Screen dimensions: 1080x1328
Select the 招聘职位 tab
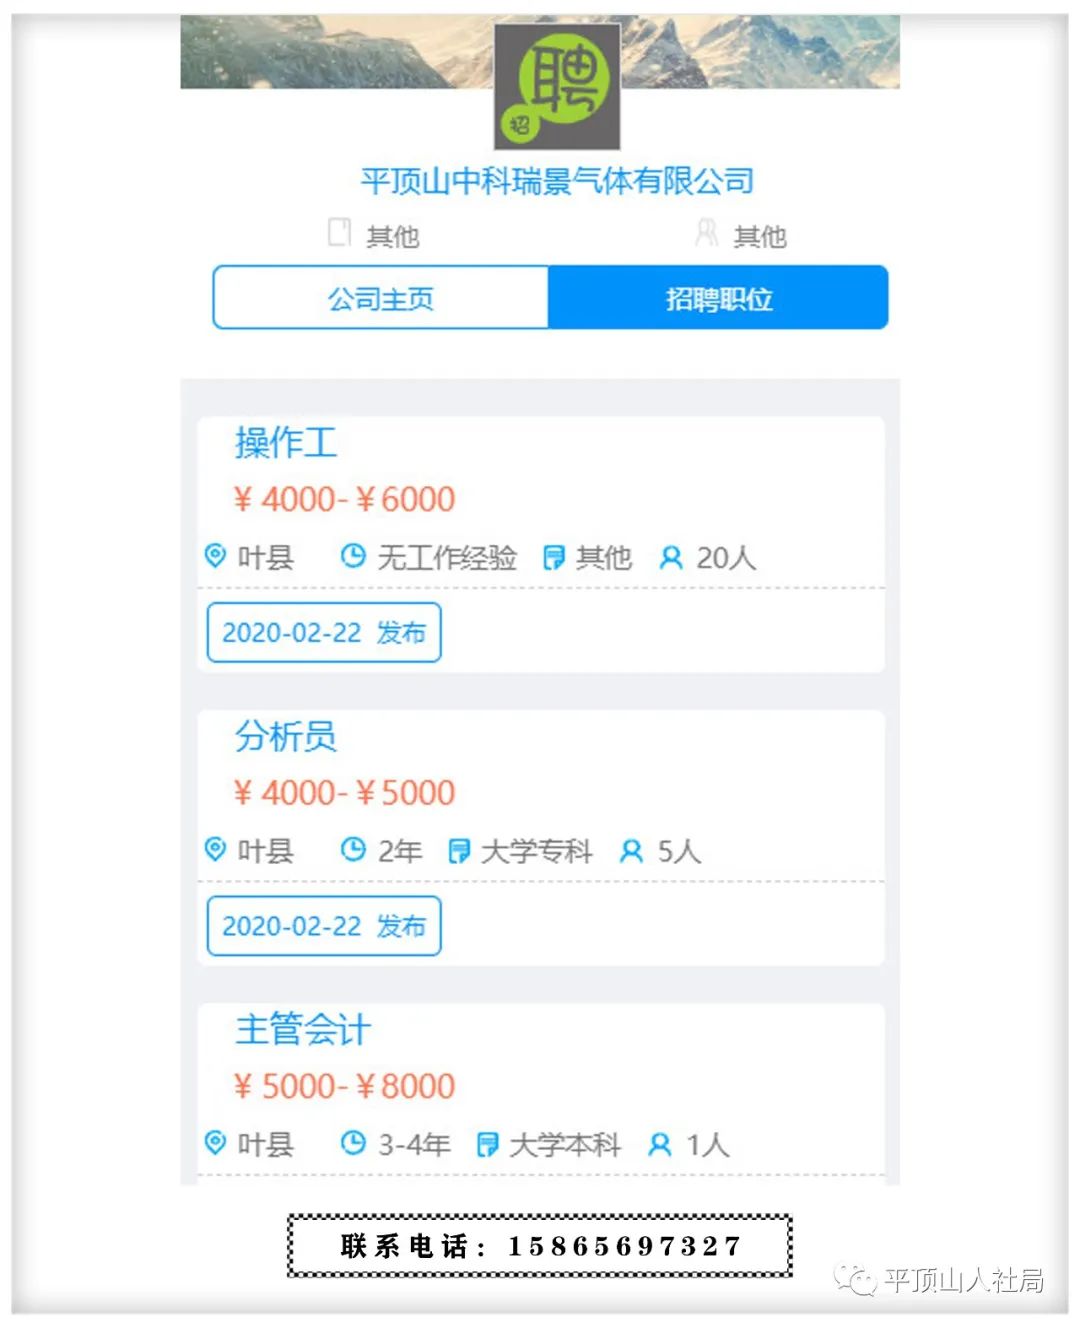pos(718,298)
